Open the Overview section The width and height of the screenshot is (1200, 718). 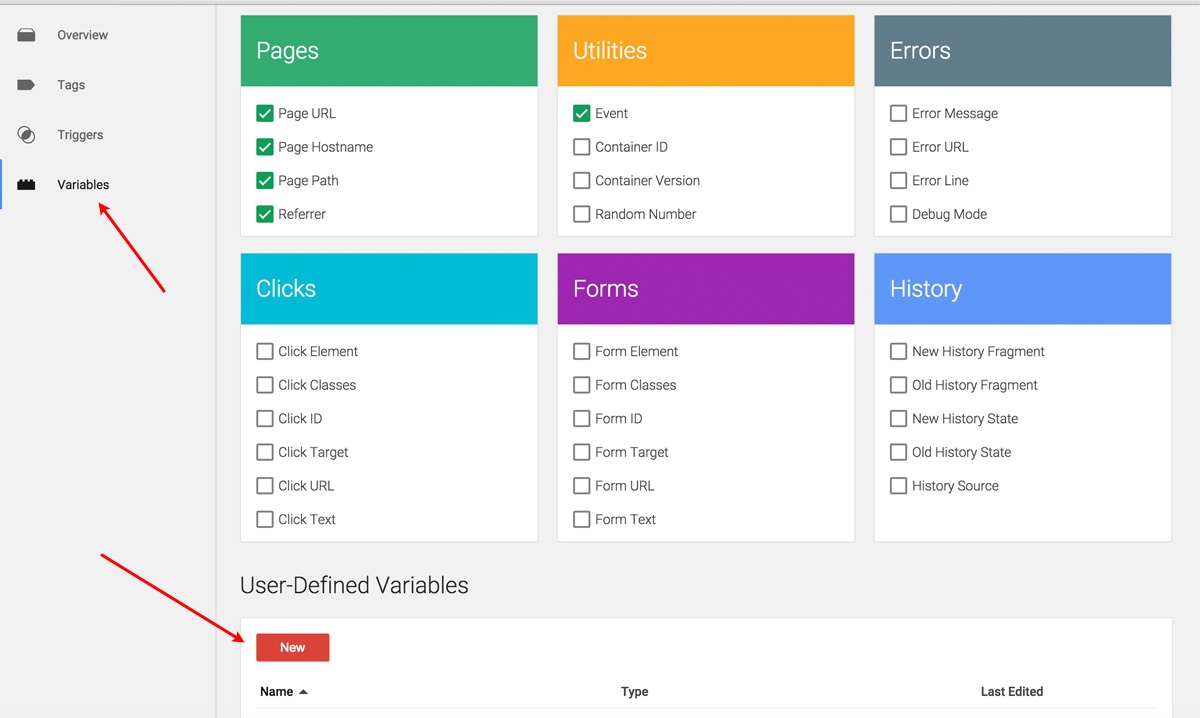82,35
